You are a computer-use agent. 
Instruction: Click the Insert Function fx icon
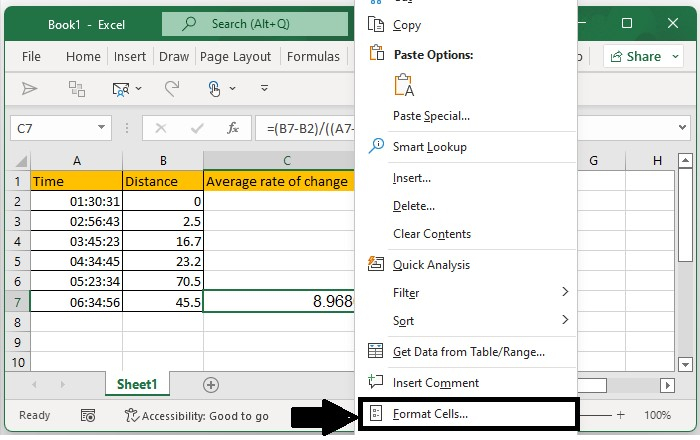233,129
